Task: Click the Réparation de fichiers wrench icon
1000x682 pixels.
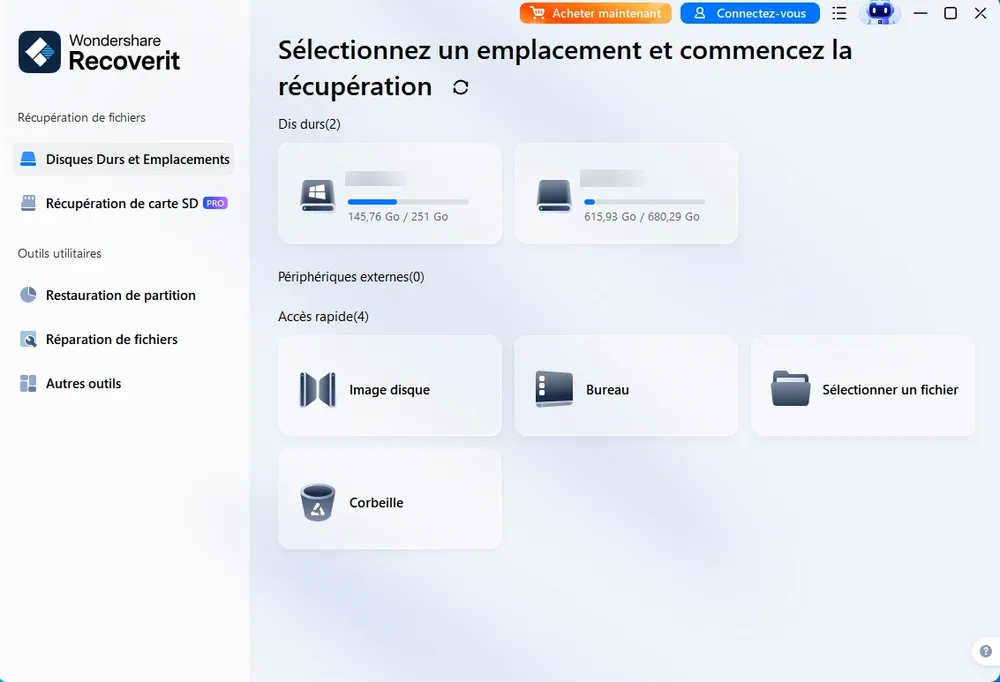Action: (28, 339)
